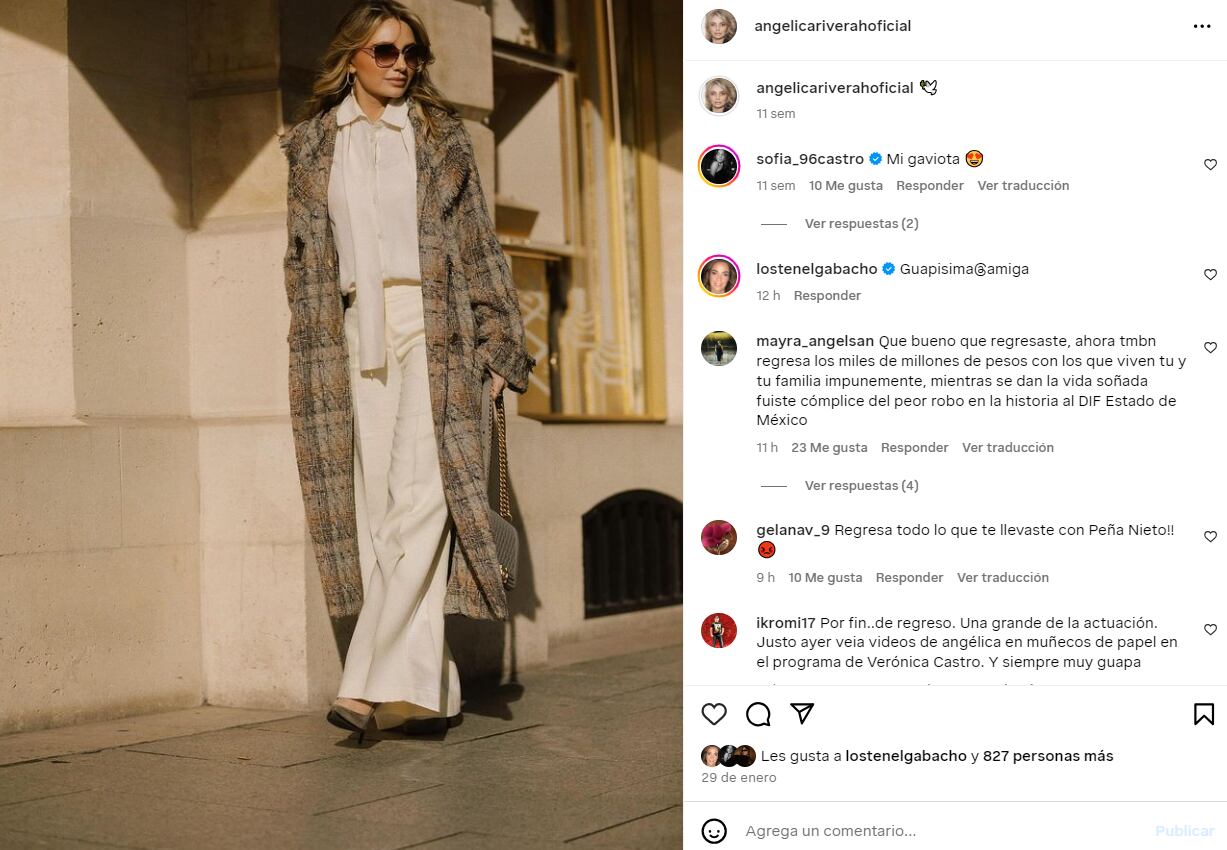Like lostenelgabacho's comment heart
Screen dimensions: 1227x850
1210,275
